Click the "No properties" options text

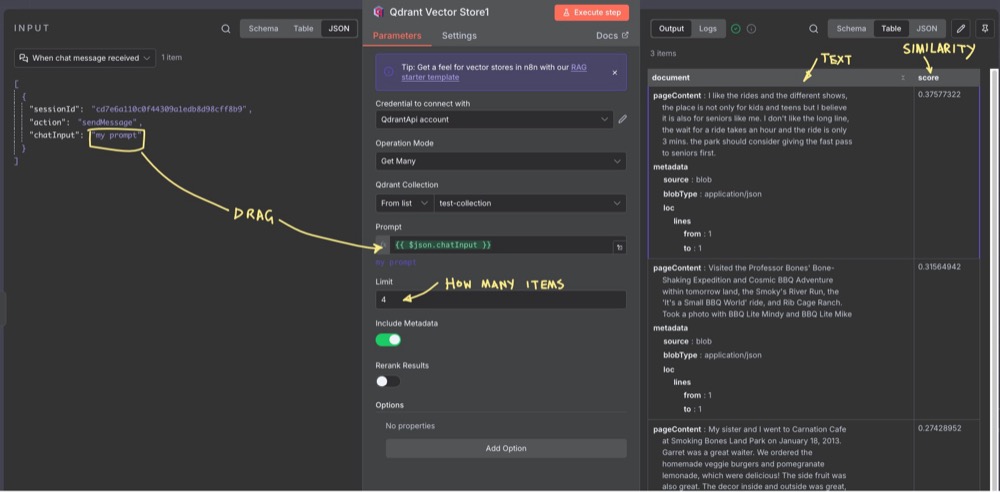(x=410, y=426)
